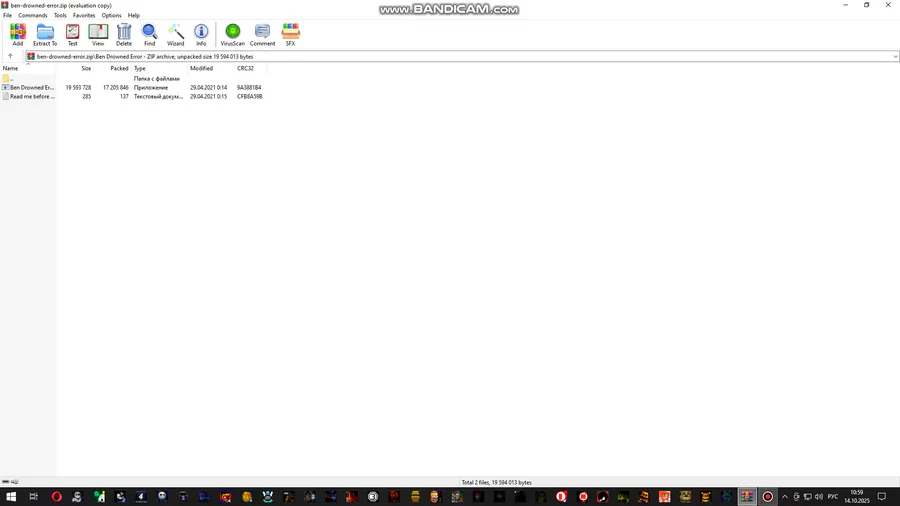Screen dimensions: 900x506
Task: Click the modified date 29.04.2021 0:15
Action: tap(208, 97)
